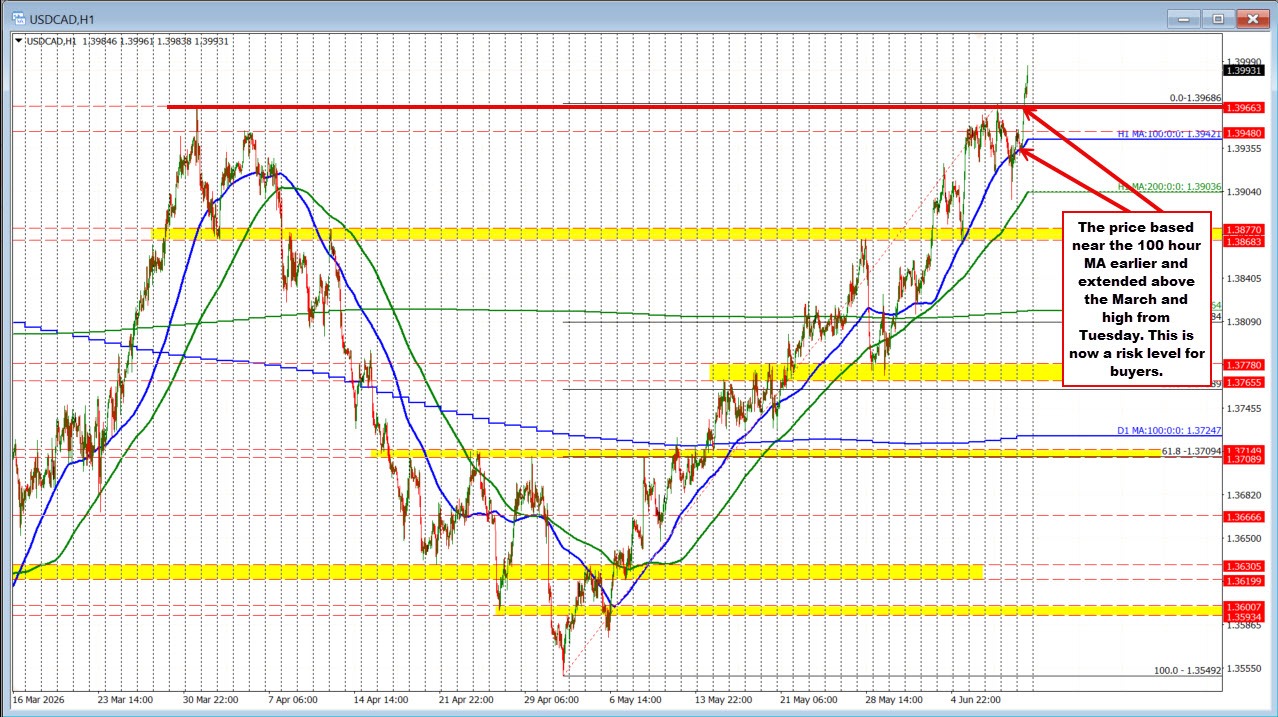Click the small triangle before USDCAD,H1 chart header

click(18, 40)
